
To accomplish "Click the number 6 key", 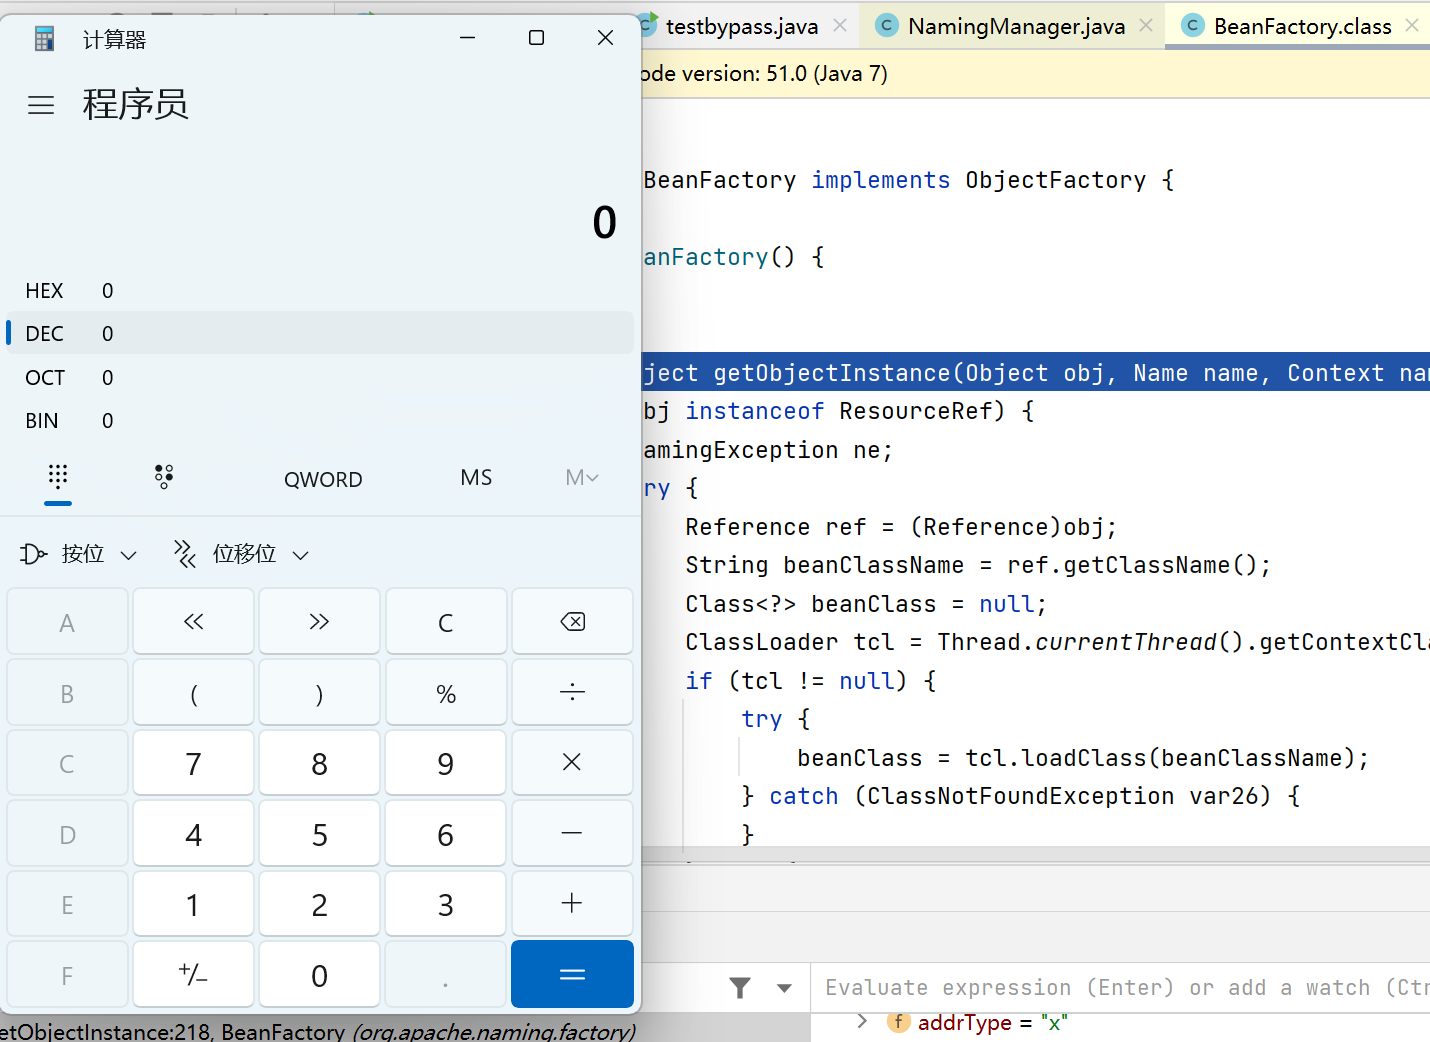I will point(446,833).
